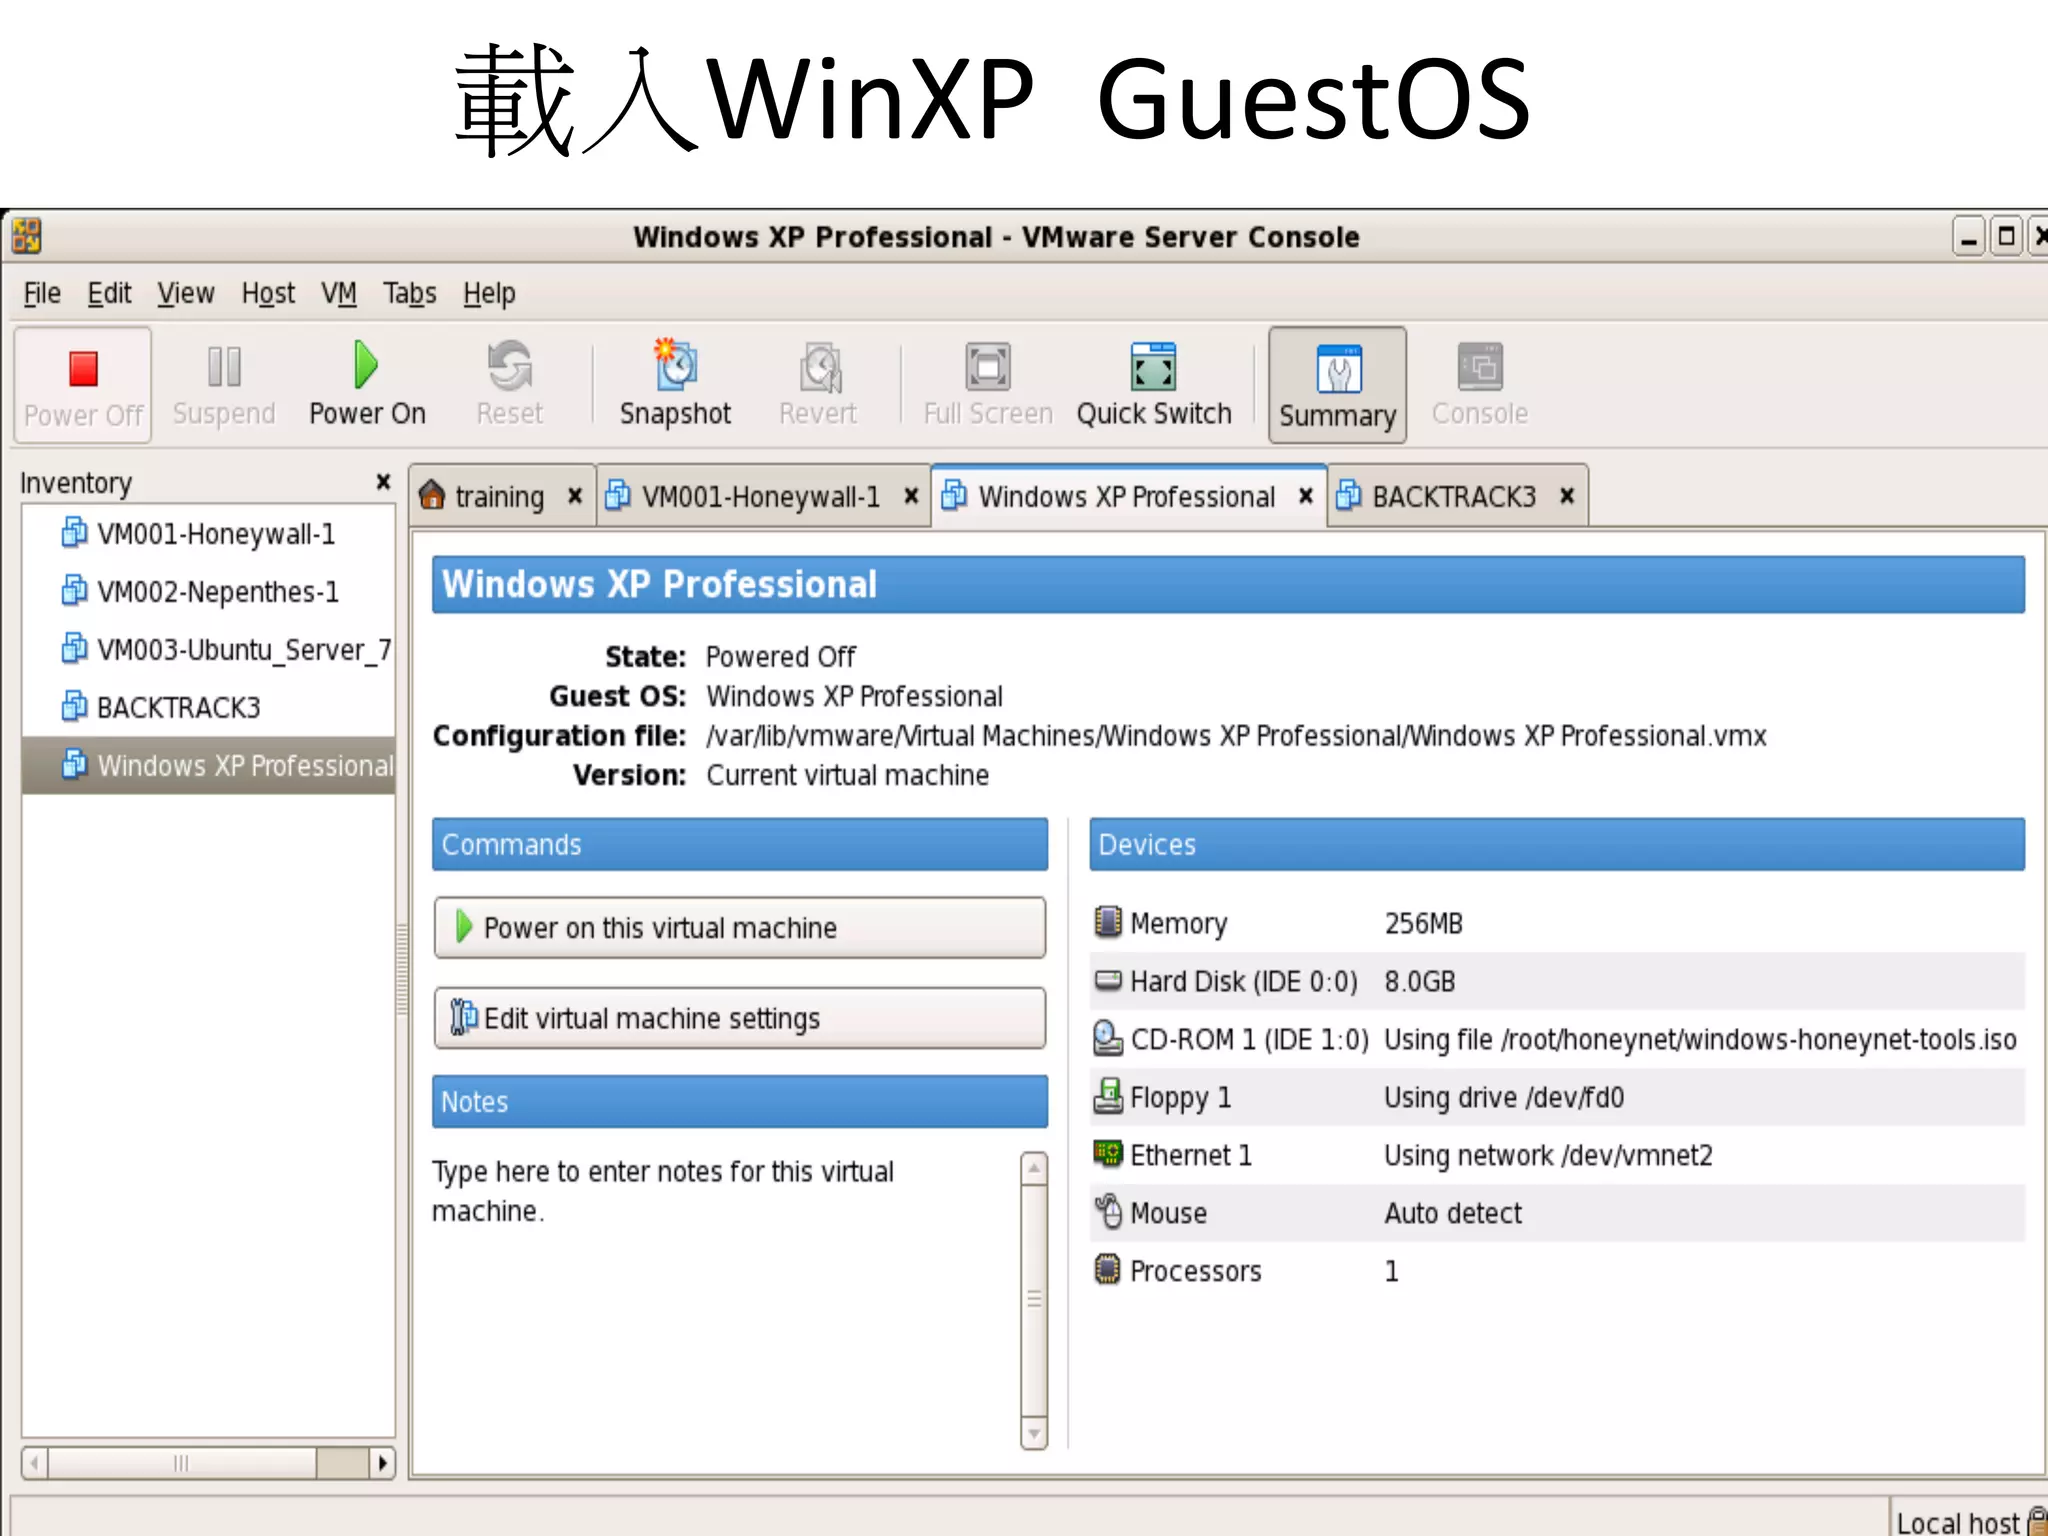Image resolution: width=2048 pixels, height=1536 pixels.
Task: Open the File menu
Action: click(x=42, y=293)
